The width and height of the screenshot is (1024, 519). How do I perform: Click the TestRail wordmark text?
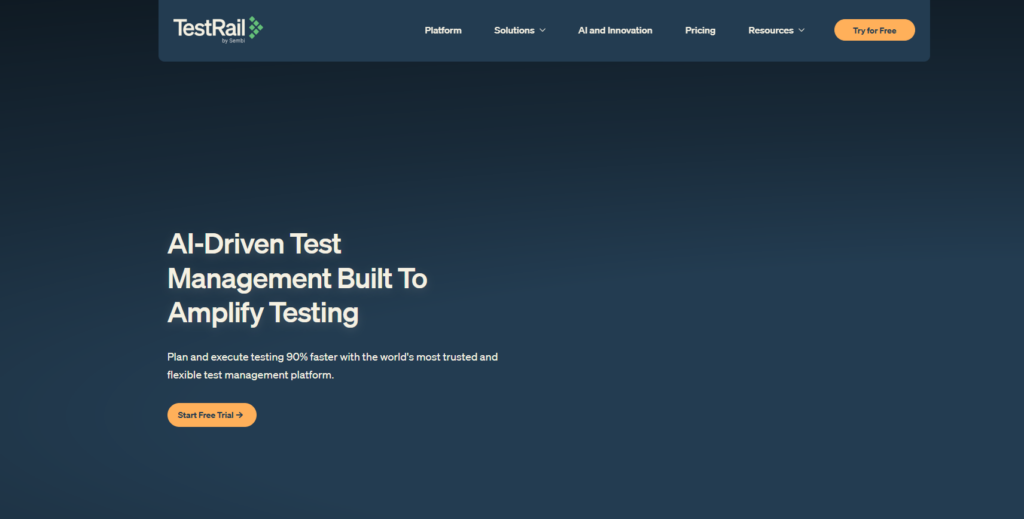tap(208, 27)
